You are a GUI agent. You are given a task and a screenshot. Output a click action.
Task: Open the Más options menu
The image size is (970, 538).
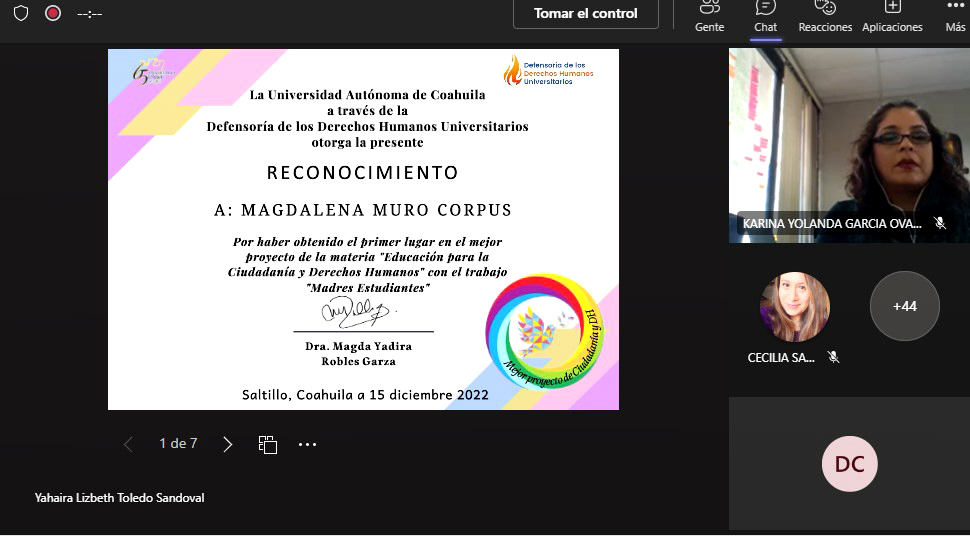tap(955, 16)
